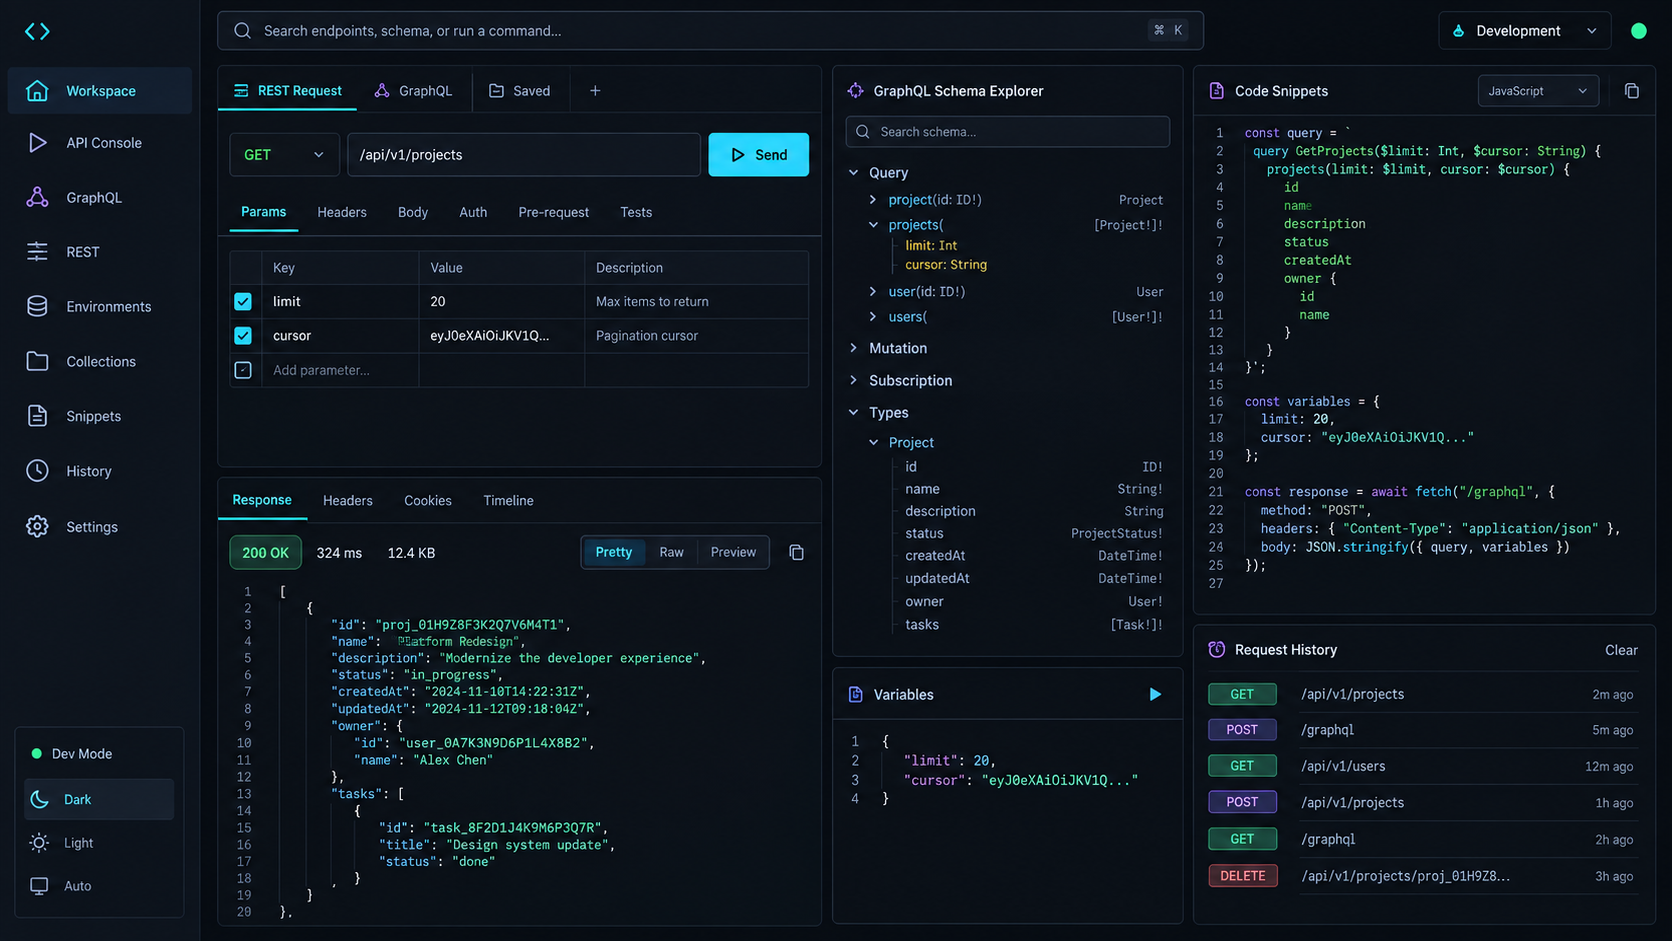
Task: Open the Headers request tab
Action: coord(342,212)
